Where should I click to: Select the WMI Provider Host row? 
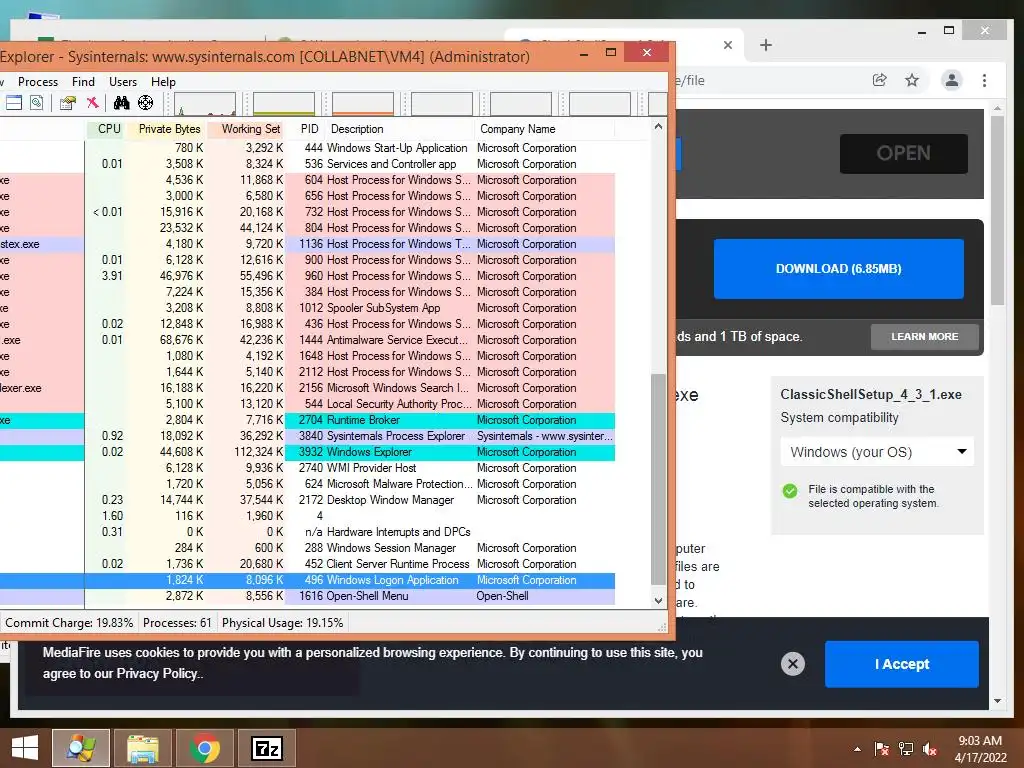click(307, 468)
